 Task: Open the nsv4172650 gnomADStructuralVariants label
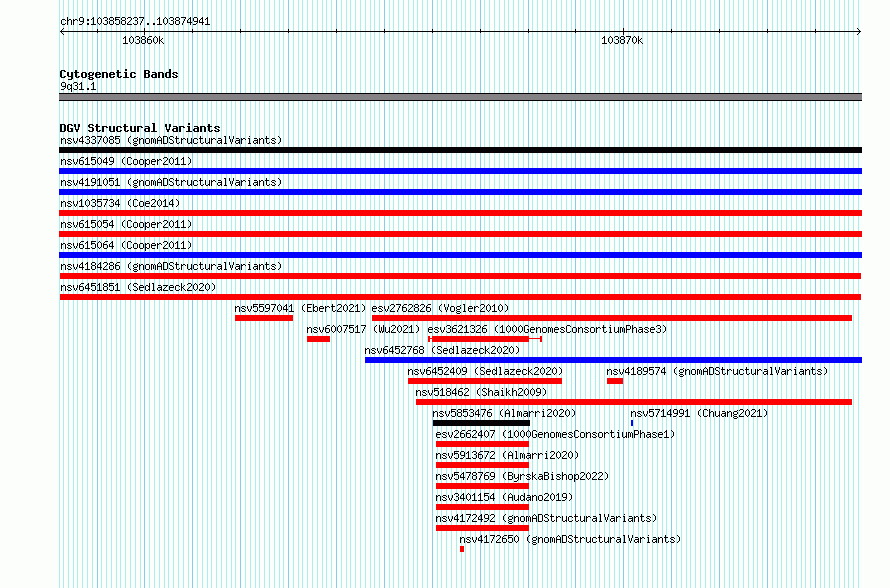tap(570, 539)
